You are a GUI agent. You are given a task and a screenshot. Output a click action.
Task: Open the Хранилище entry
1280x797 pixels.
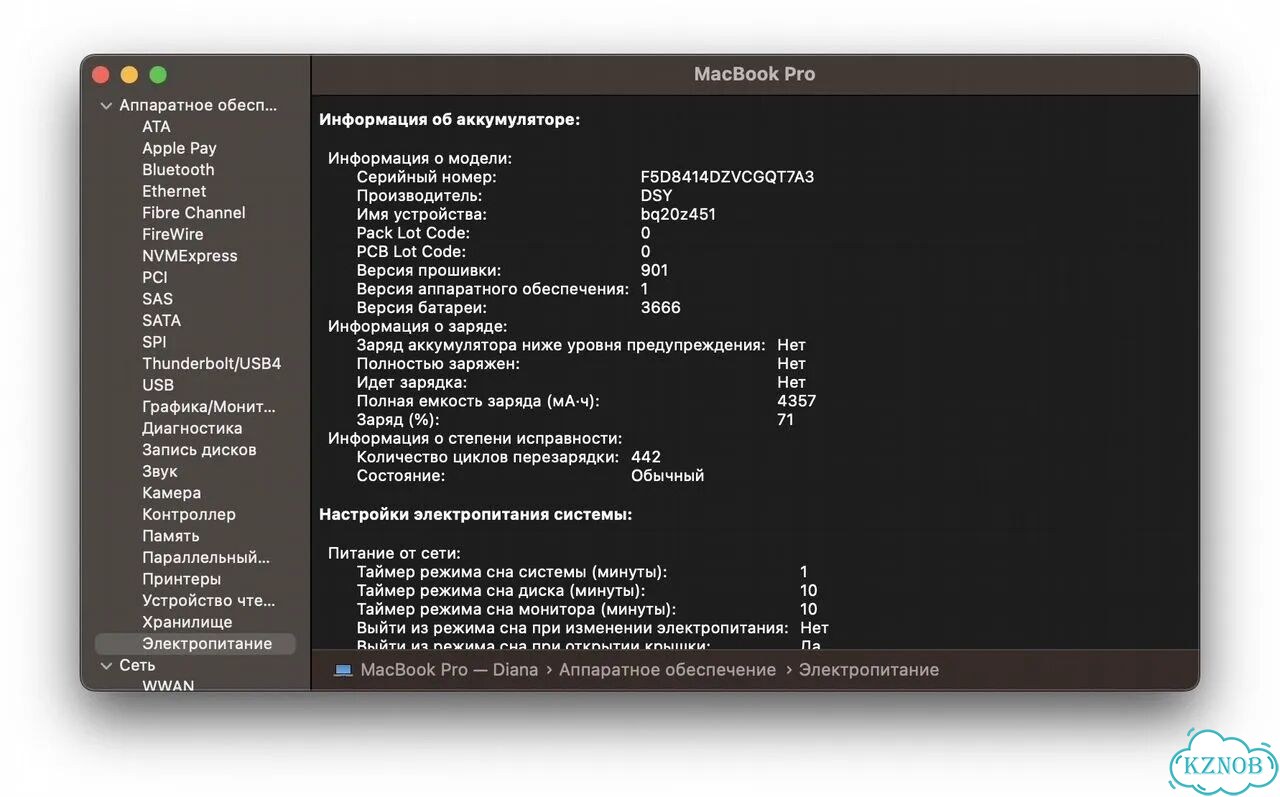tap(187, 622)
